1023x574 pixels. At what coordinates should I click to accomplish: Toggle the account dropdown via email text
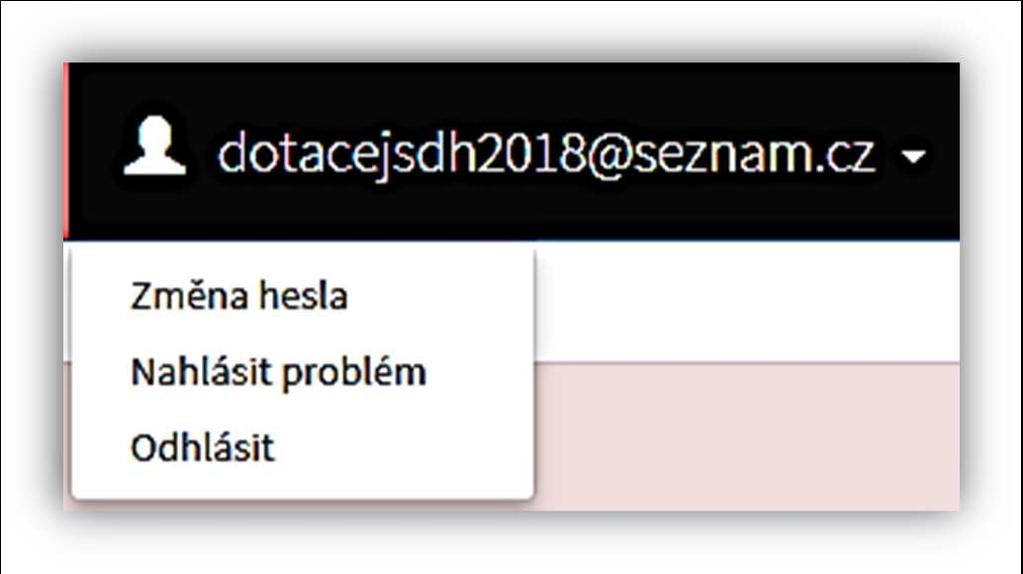(x=545, y=154)
